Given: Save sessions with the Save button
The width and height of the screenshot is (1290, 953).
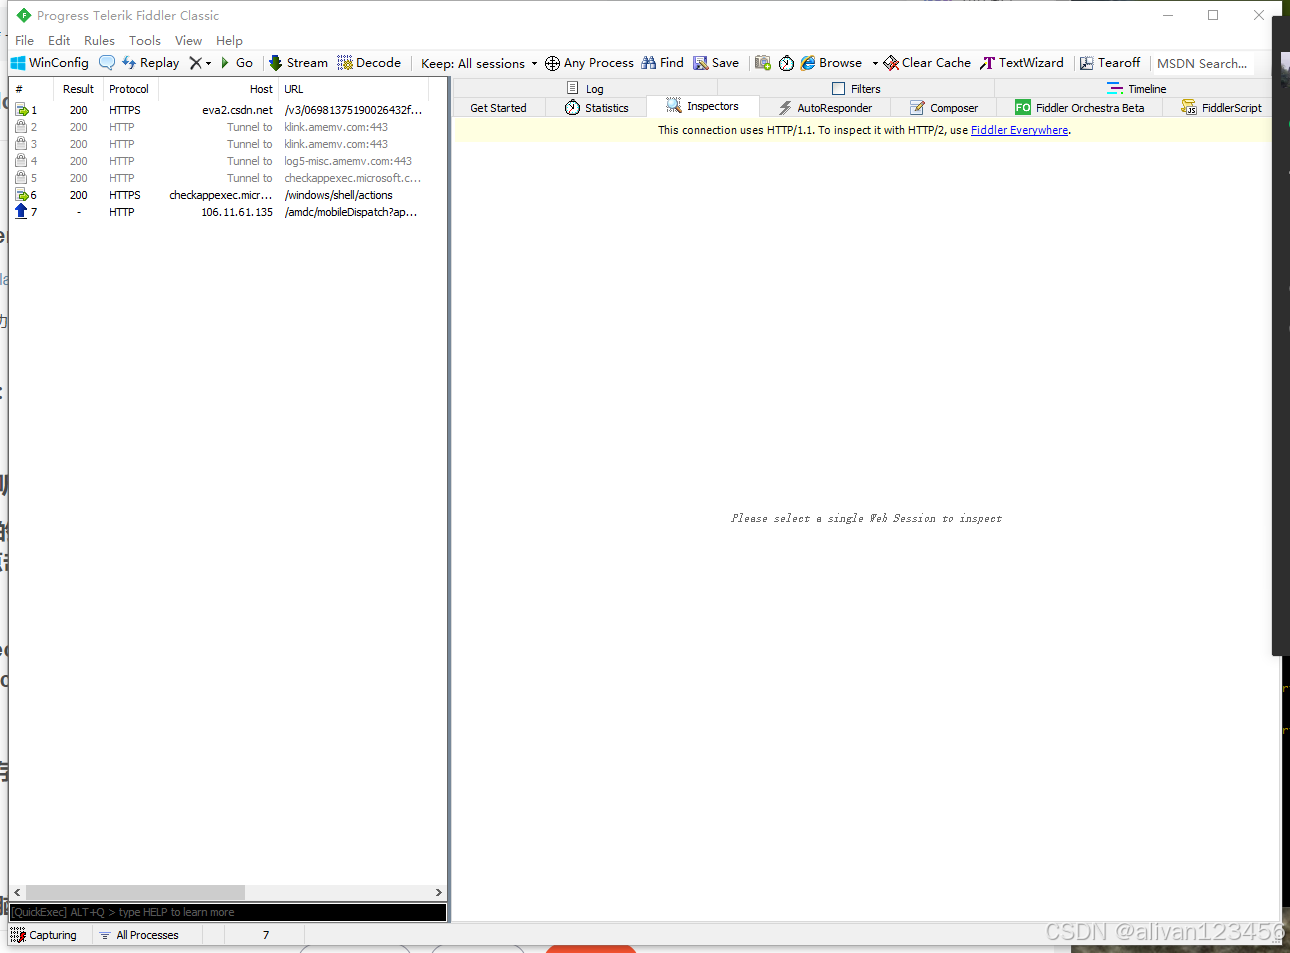Looking at the screenshot, I should click(x=716, y=63).
